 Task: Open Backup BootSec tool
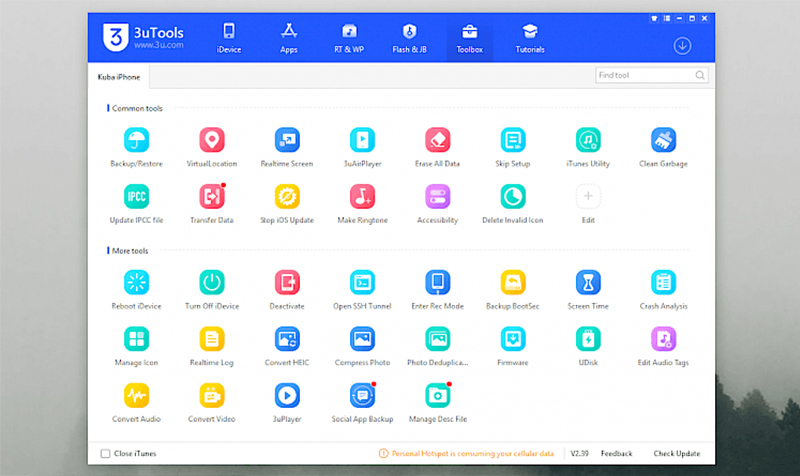[513, 282]
